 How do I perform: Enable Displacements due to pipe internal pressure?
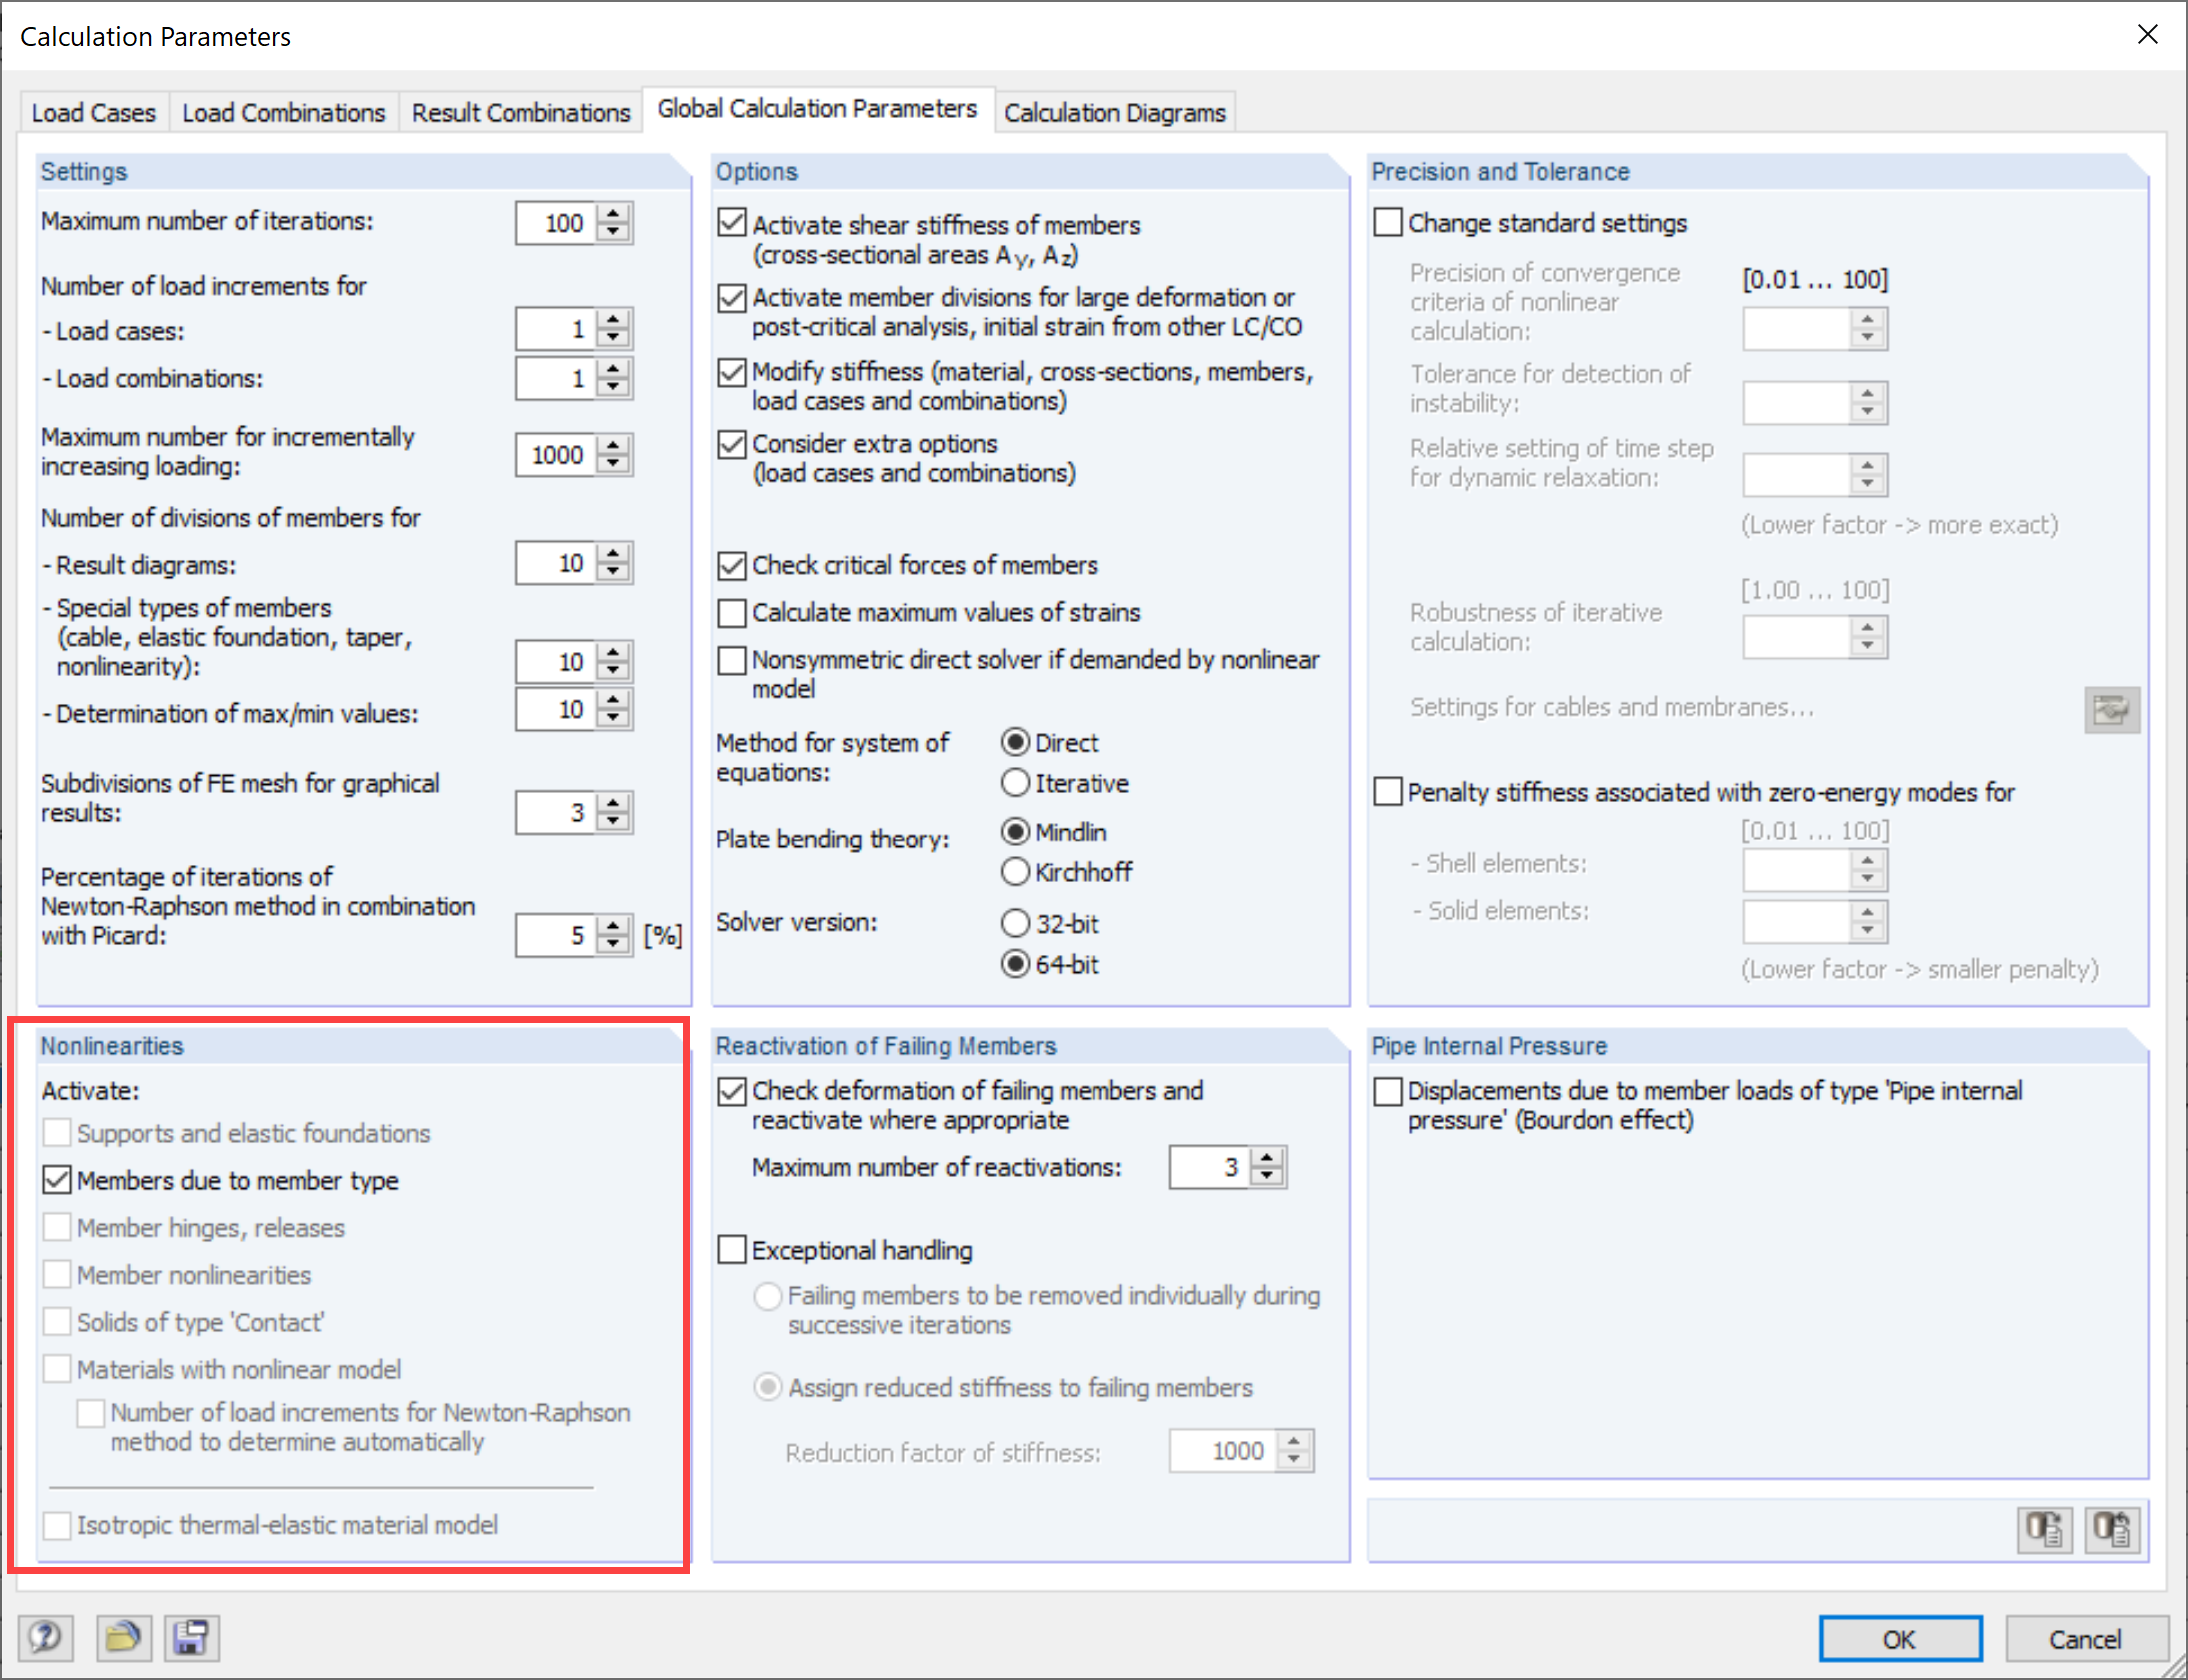point(1388,1091)
